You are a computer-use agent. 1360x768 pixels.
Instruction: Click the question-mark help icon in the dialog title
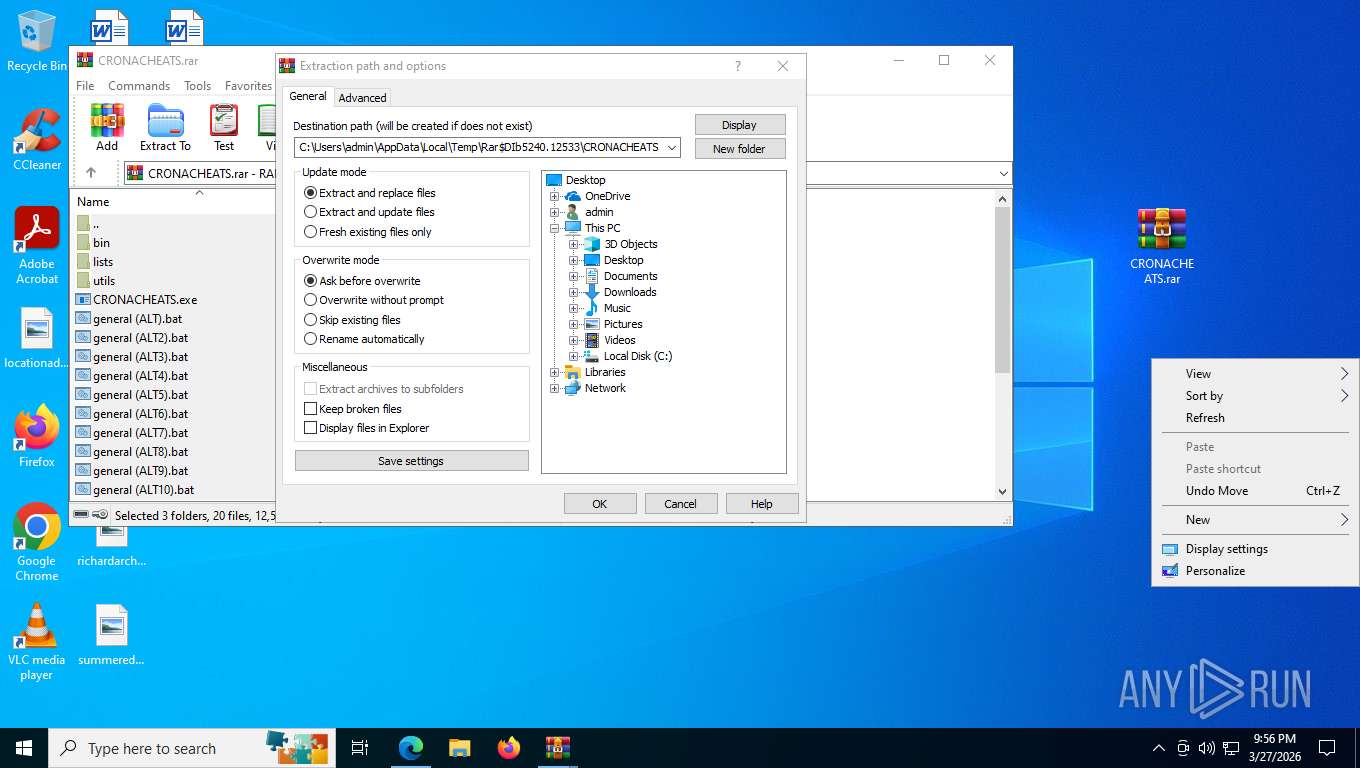coord(738,66)
